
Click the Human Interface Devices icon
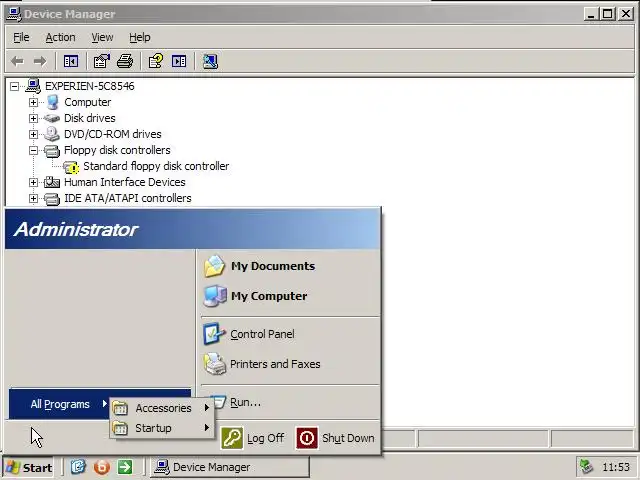click(51, 182)
